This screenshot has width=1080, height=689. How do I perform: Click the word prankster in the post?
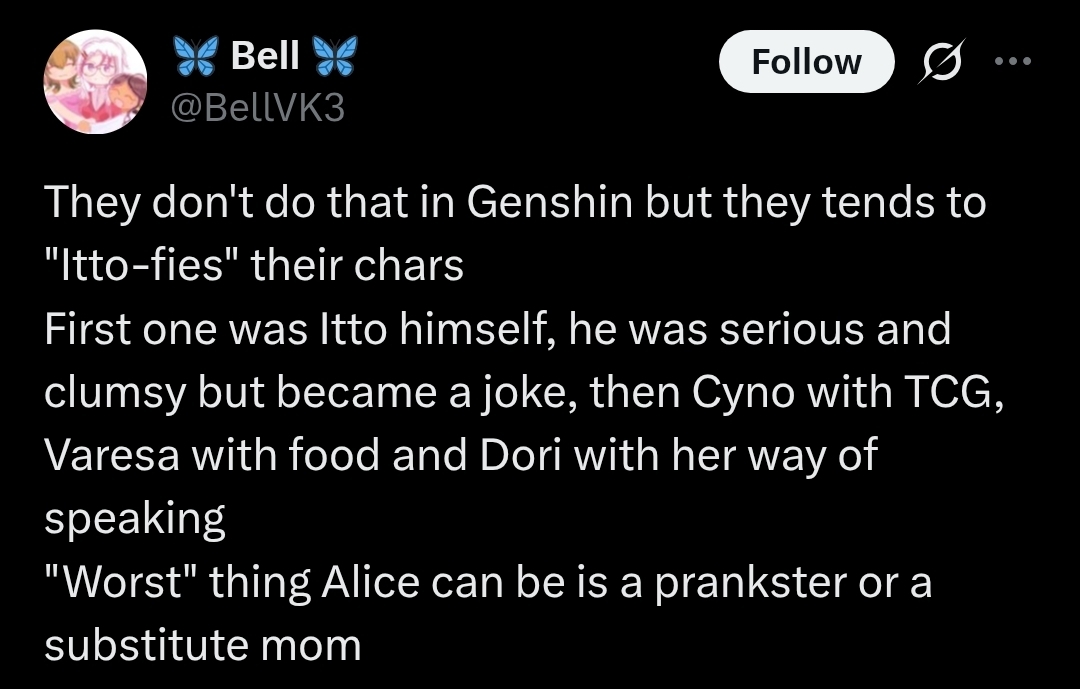pyautogui.click(x=750, y=584)
